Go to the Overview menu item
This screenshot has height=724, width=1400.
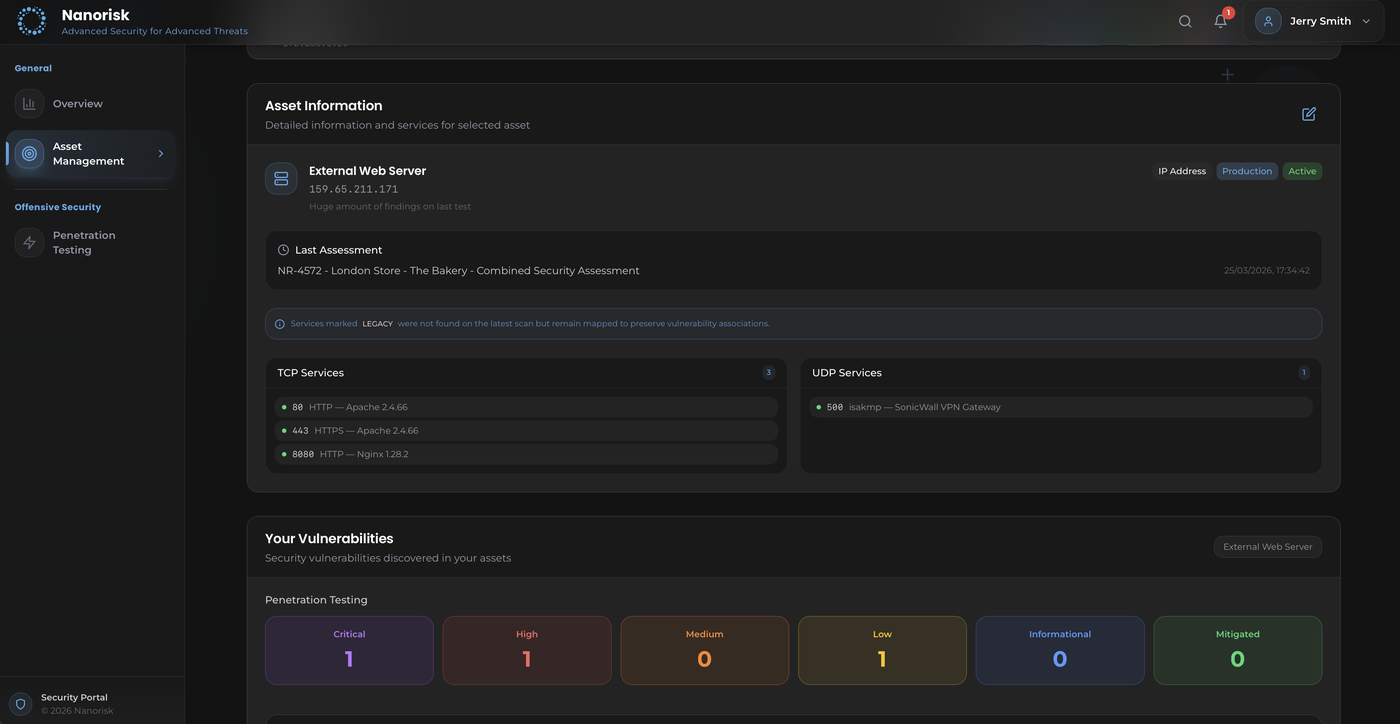click(x=77, y=103)
